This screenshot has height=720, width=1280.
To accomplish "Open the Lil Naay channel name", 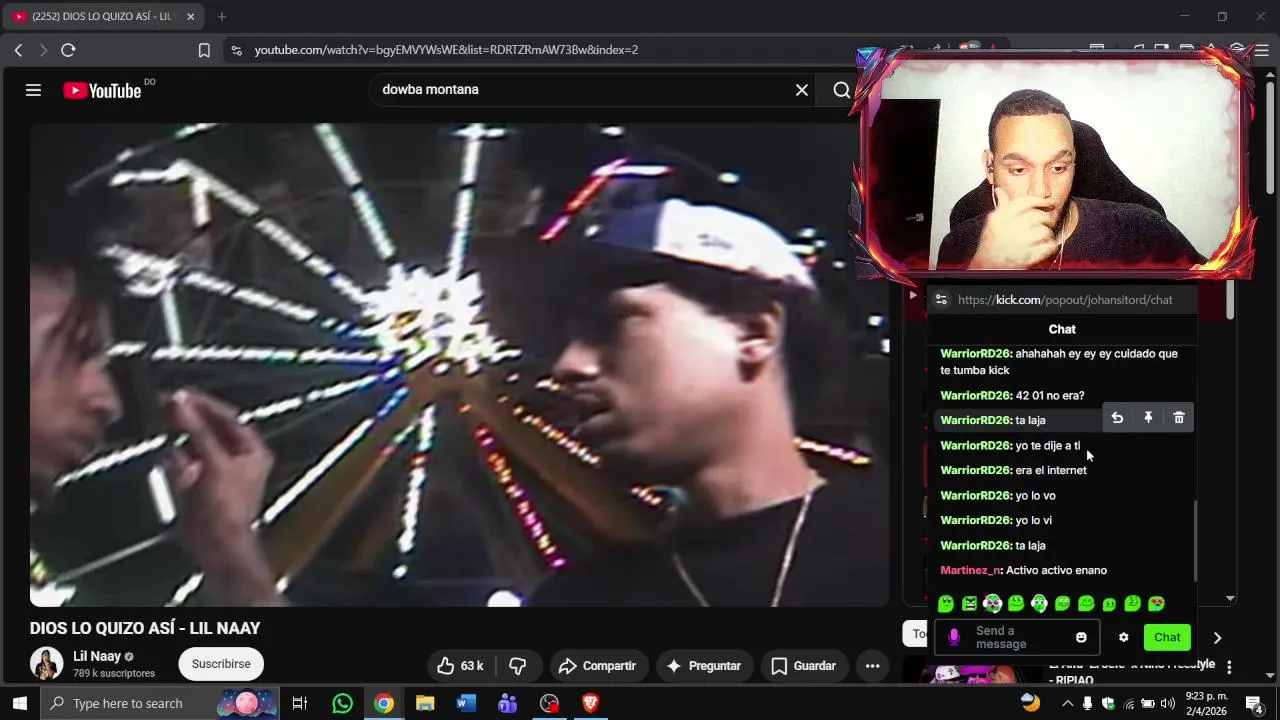I will 97,656.
